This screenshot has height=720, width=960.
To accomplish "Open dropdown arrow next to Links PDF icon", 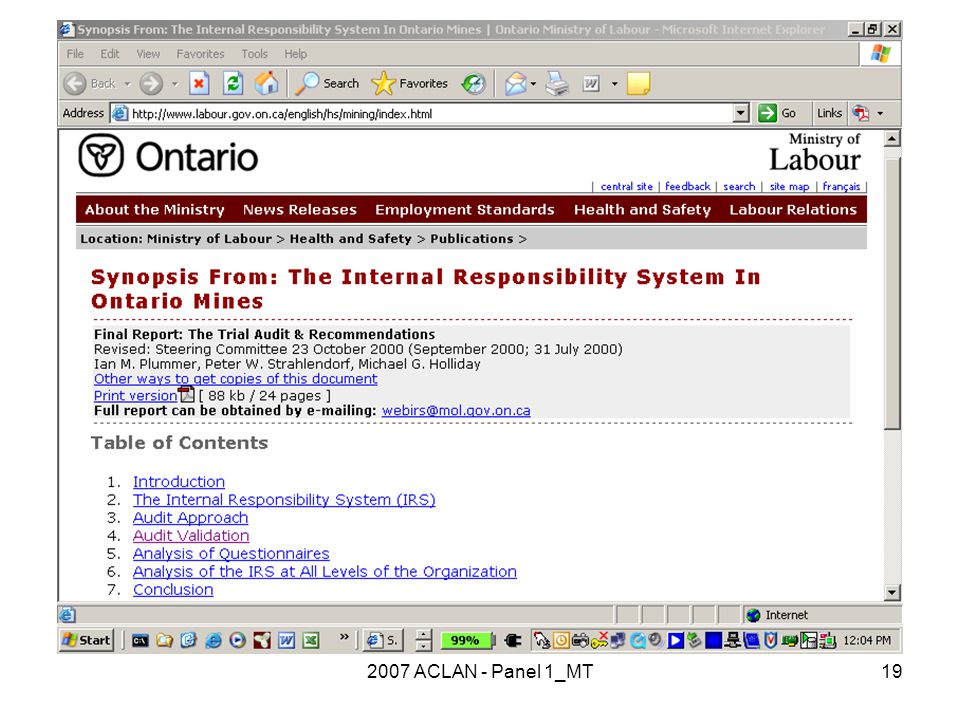I will [x=880, y=113].
